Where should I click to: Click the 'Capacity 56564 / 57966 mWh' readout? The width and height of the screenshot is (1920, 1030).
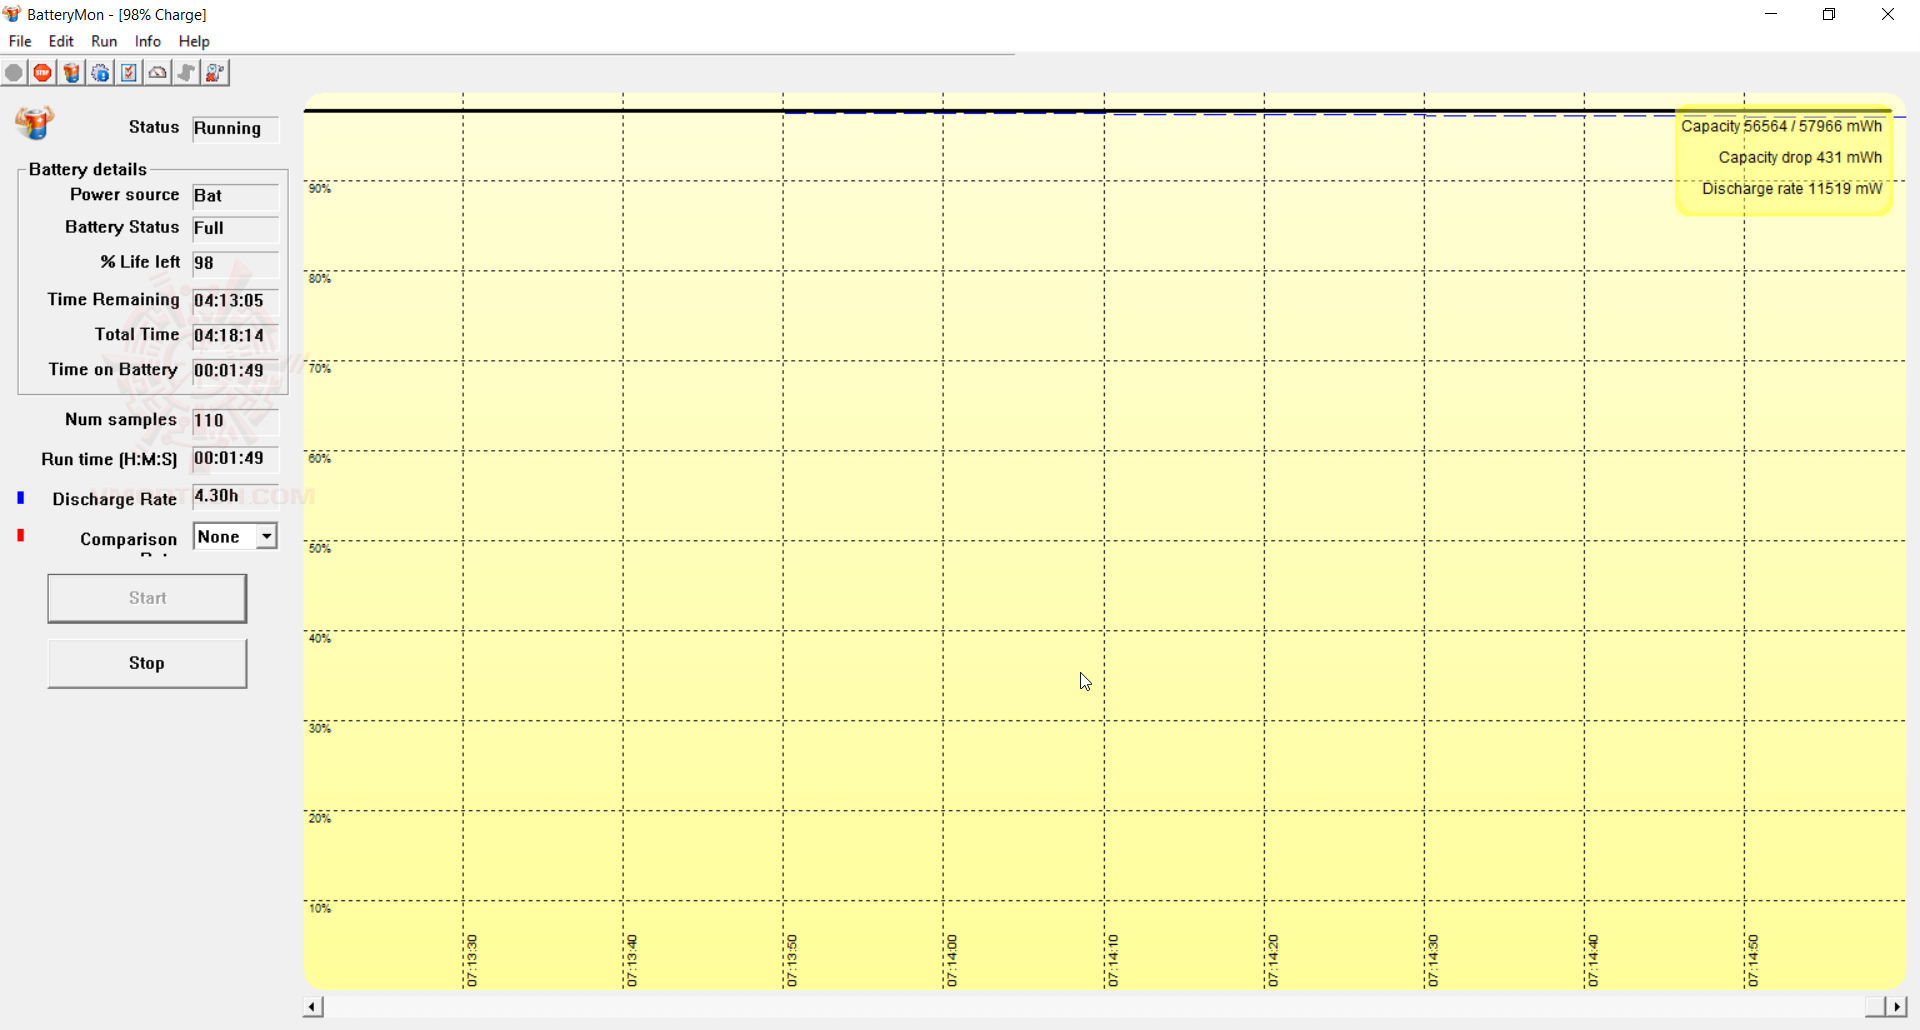click(x=1781, y=127)
